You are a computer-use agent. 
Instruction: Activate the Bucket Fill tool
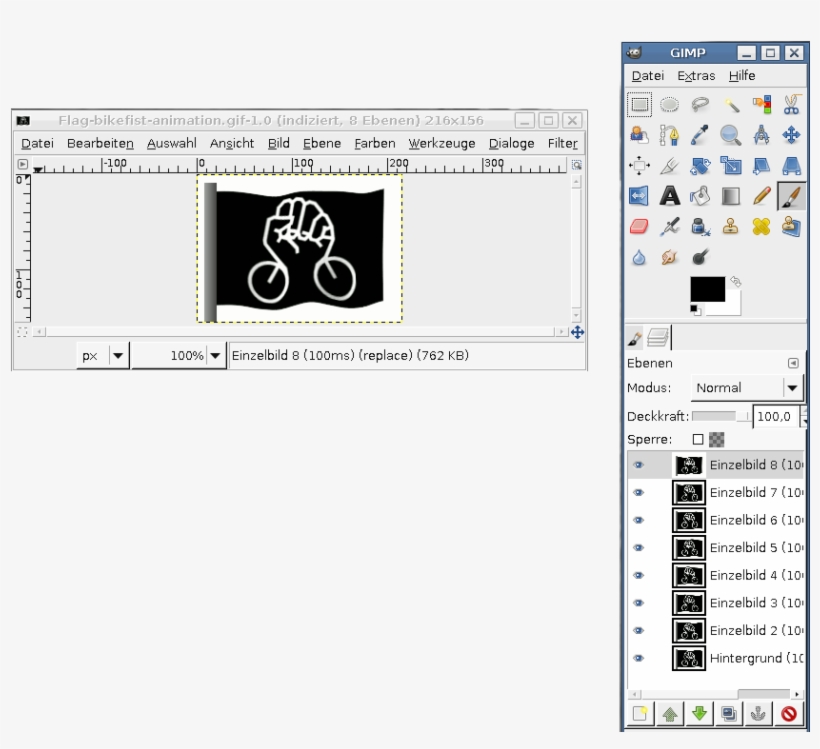click(x=700, y=196)
